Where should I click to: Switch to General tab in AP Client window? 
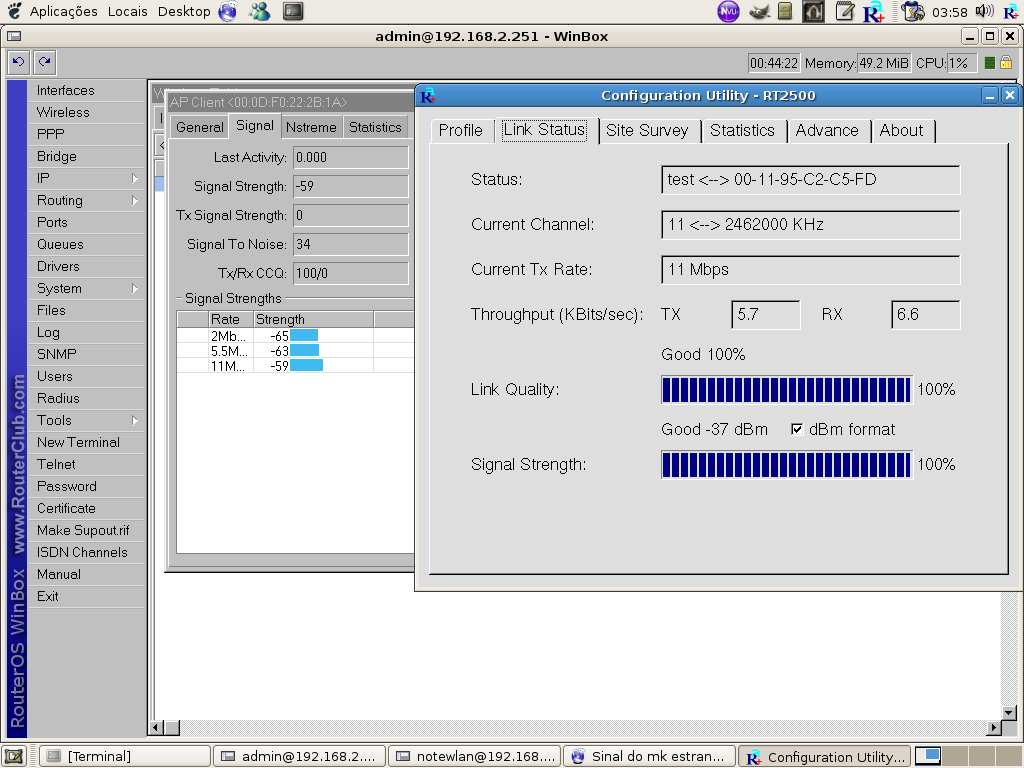200,127
